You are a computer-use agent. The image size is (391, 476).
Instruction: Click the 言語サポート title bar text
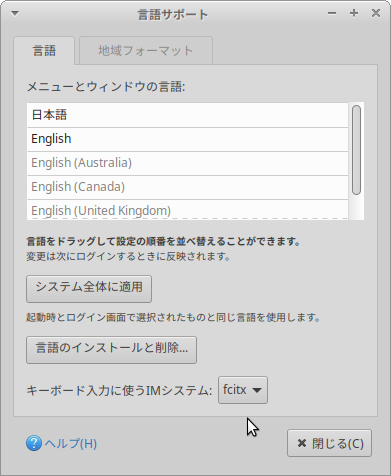173,15
